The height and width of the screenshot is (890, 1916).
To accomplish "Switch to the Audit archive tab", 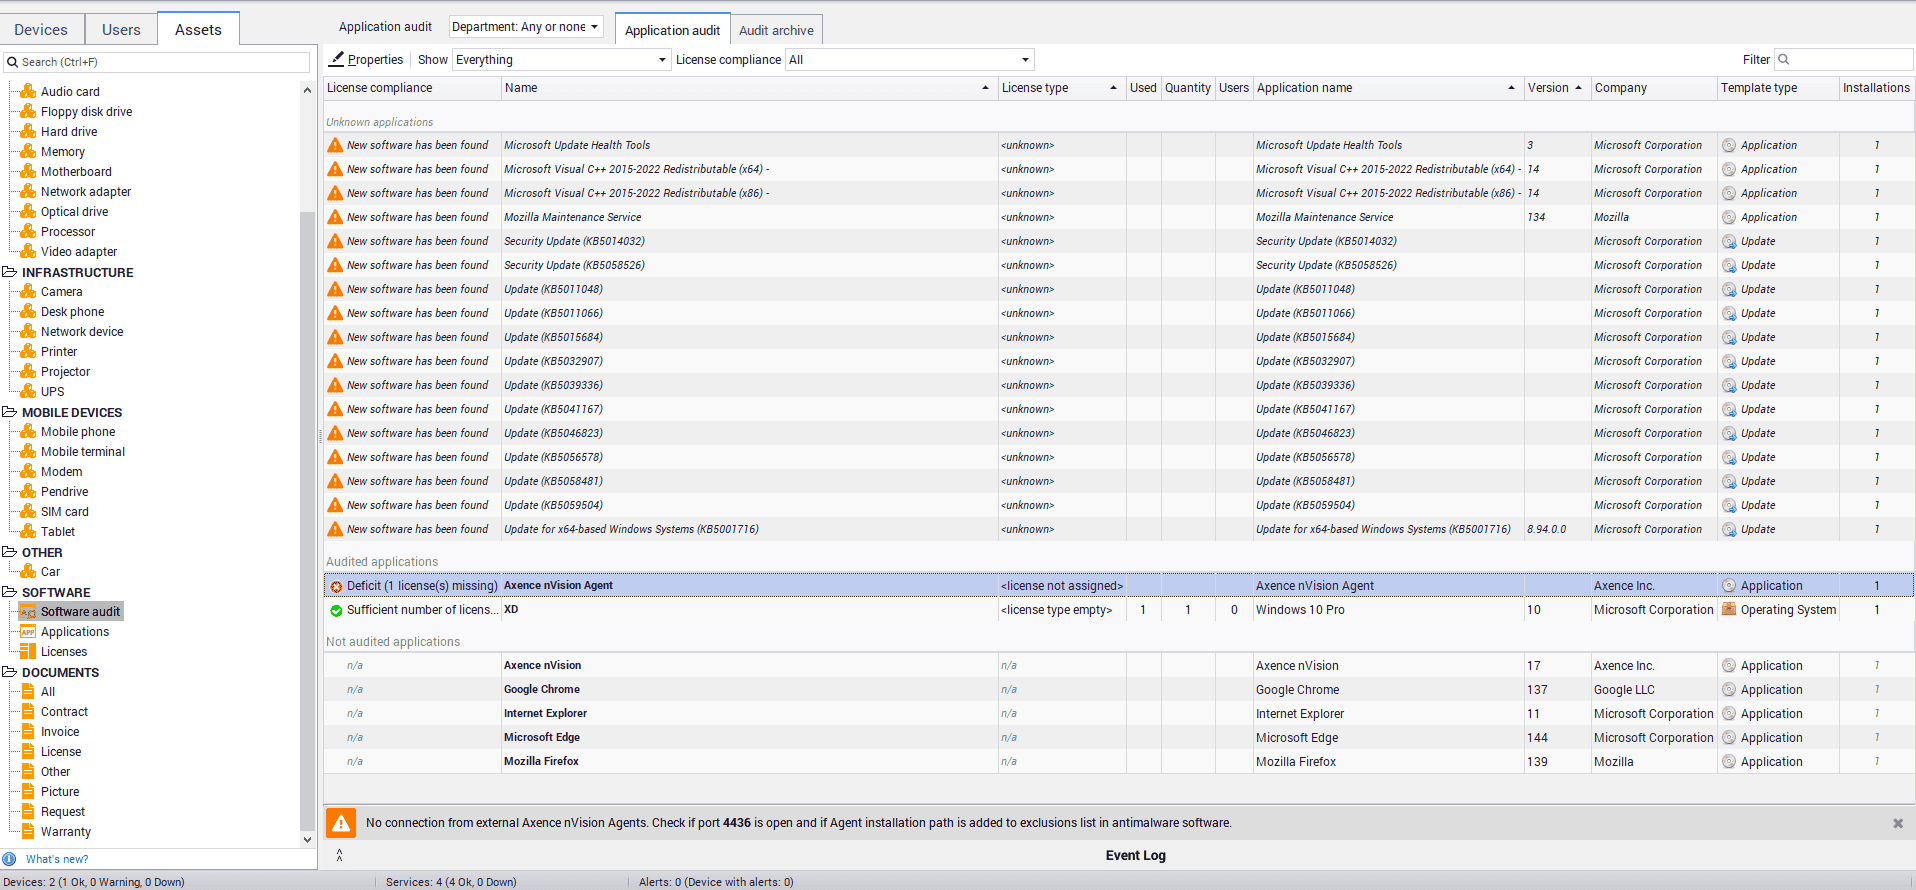I will tap(776, 30).
